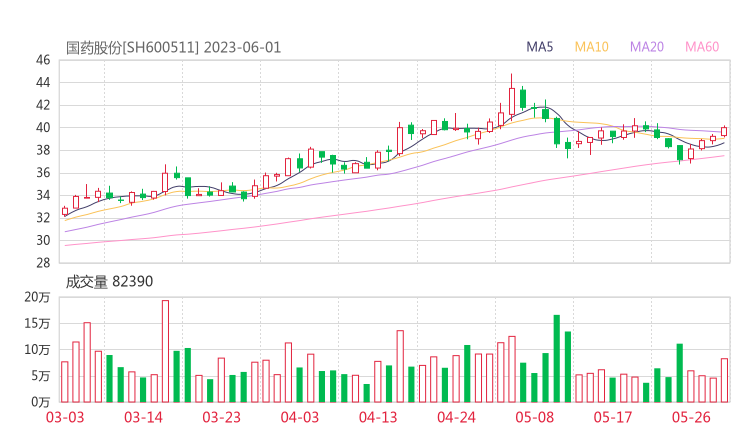The image size is (740, 440).
Task: Click the tallest red volume bar near 20万
Action: (165, 351)
